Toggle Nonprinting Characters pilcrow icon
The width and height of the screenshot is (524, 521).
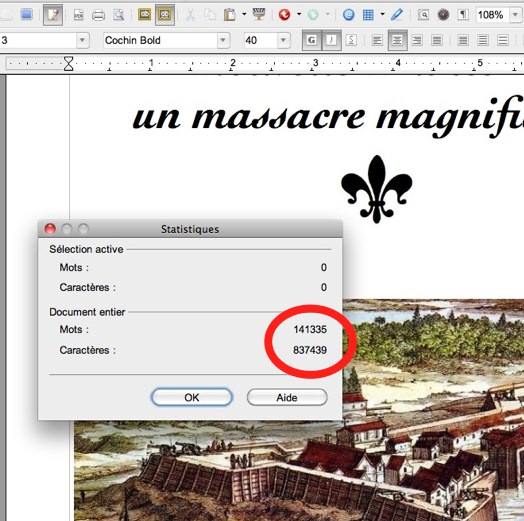point(463,15)
